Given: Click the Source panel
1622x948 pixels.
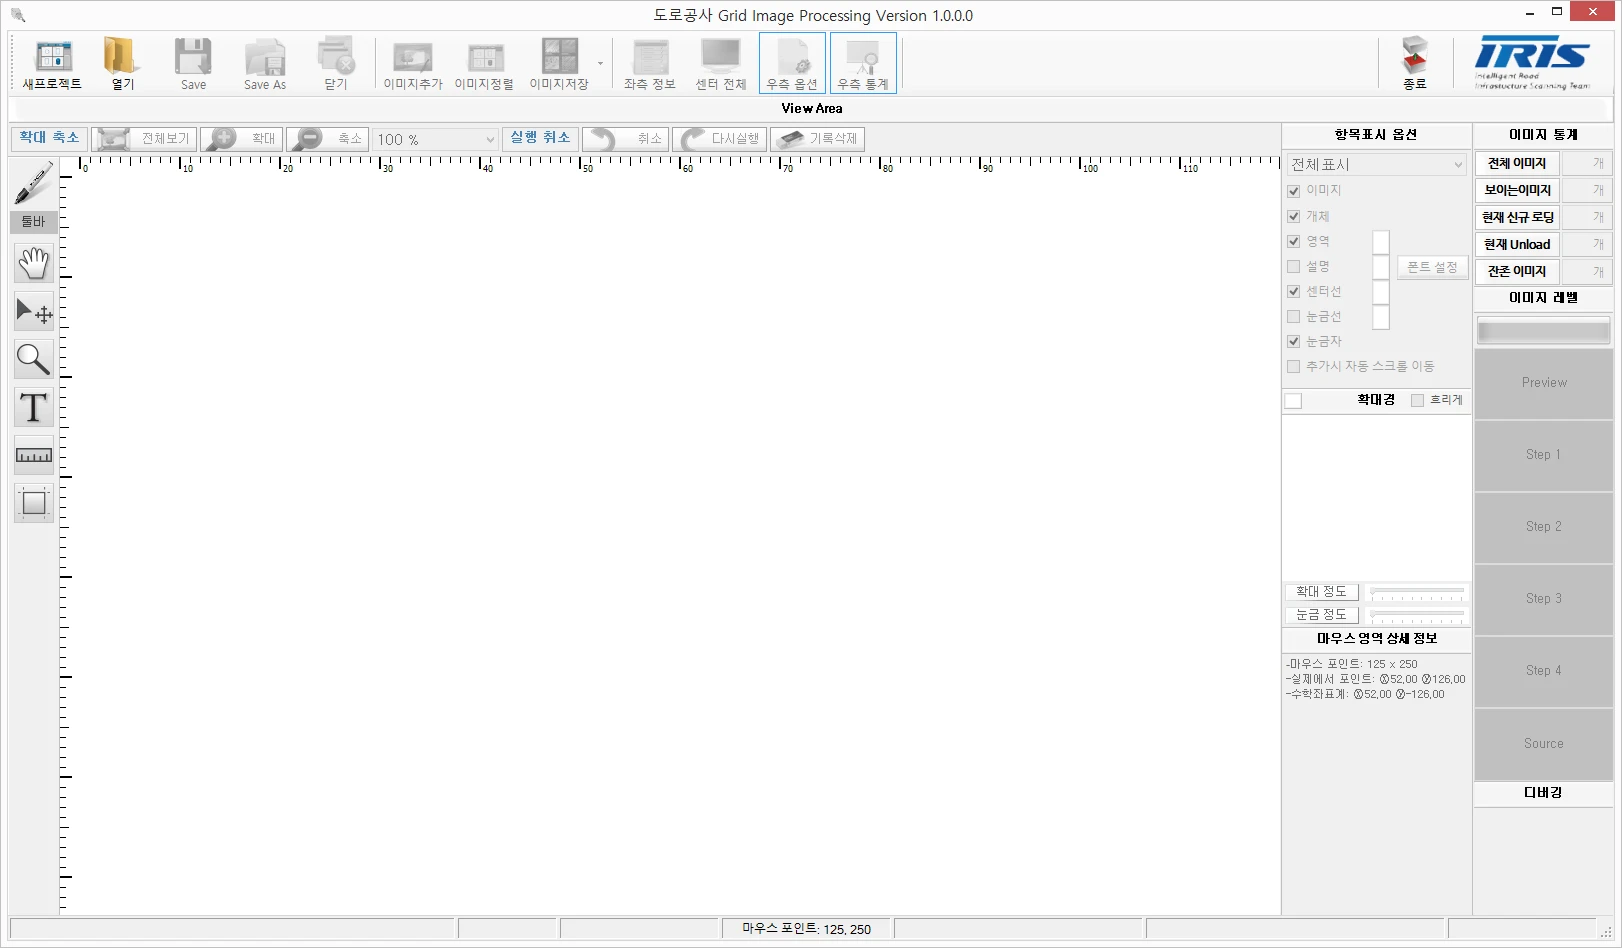Looking at the screenshot, I should pyautogui.click(x=1544, y=744).
